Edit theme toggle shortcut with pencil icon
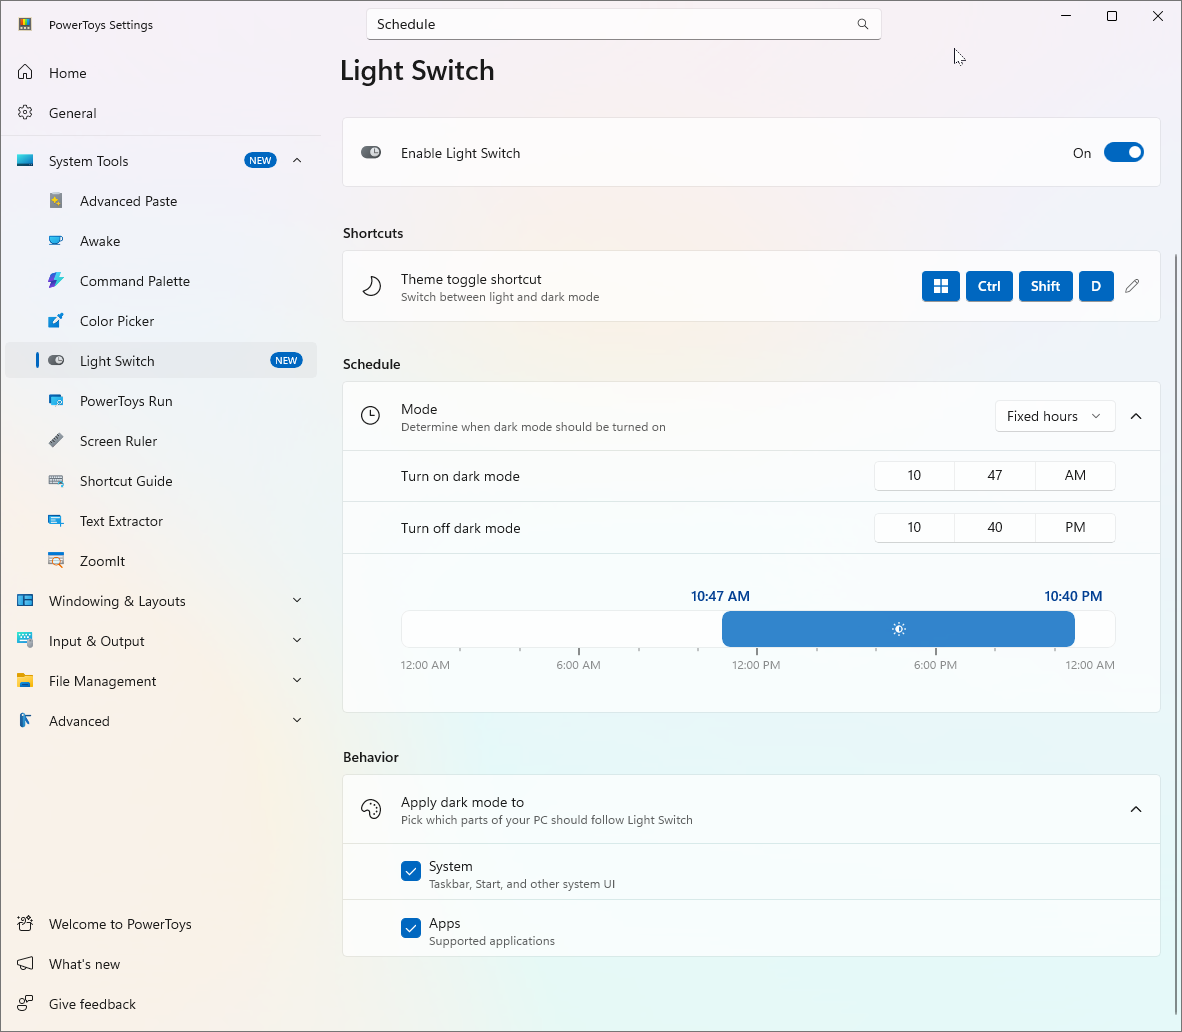1182x1032 pixels. click(1132, 286)
